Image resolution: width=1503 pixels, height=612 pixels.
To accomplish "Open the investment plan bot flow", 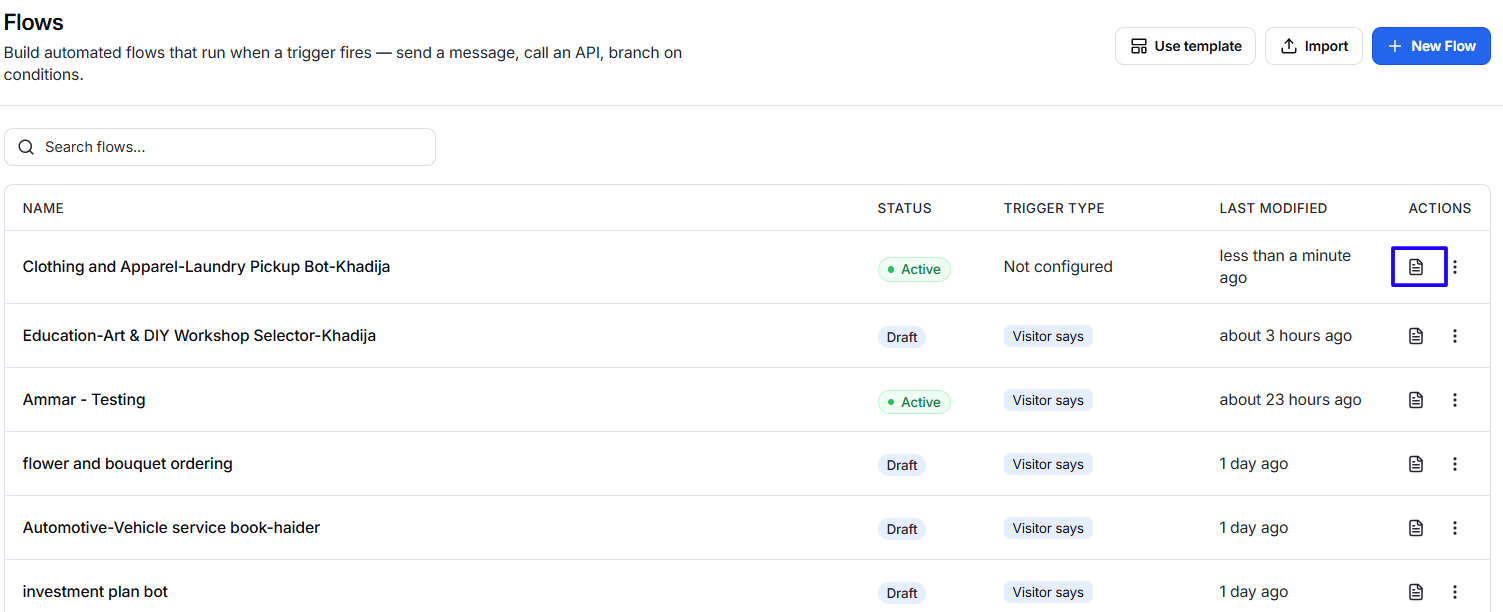I will 95,592.
